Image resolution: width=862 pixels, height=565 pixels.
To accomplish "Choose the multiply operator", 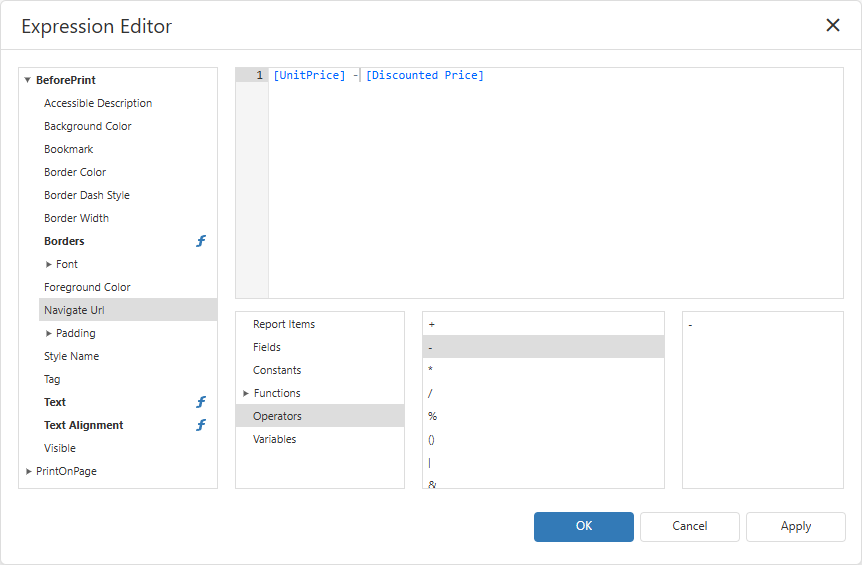I will tap(543, 370).
